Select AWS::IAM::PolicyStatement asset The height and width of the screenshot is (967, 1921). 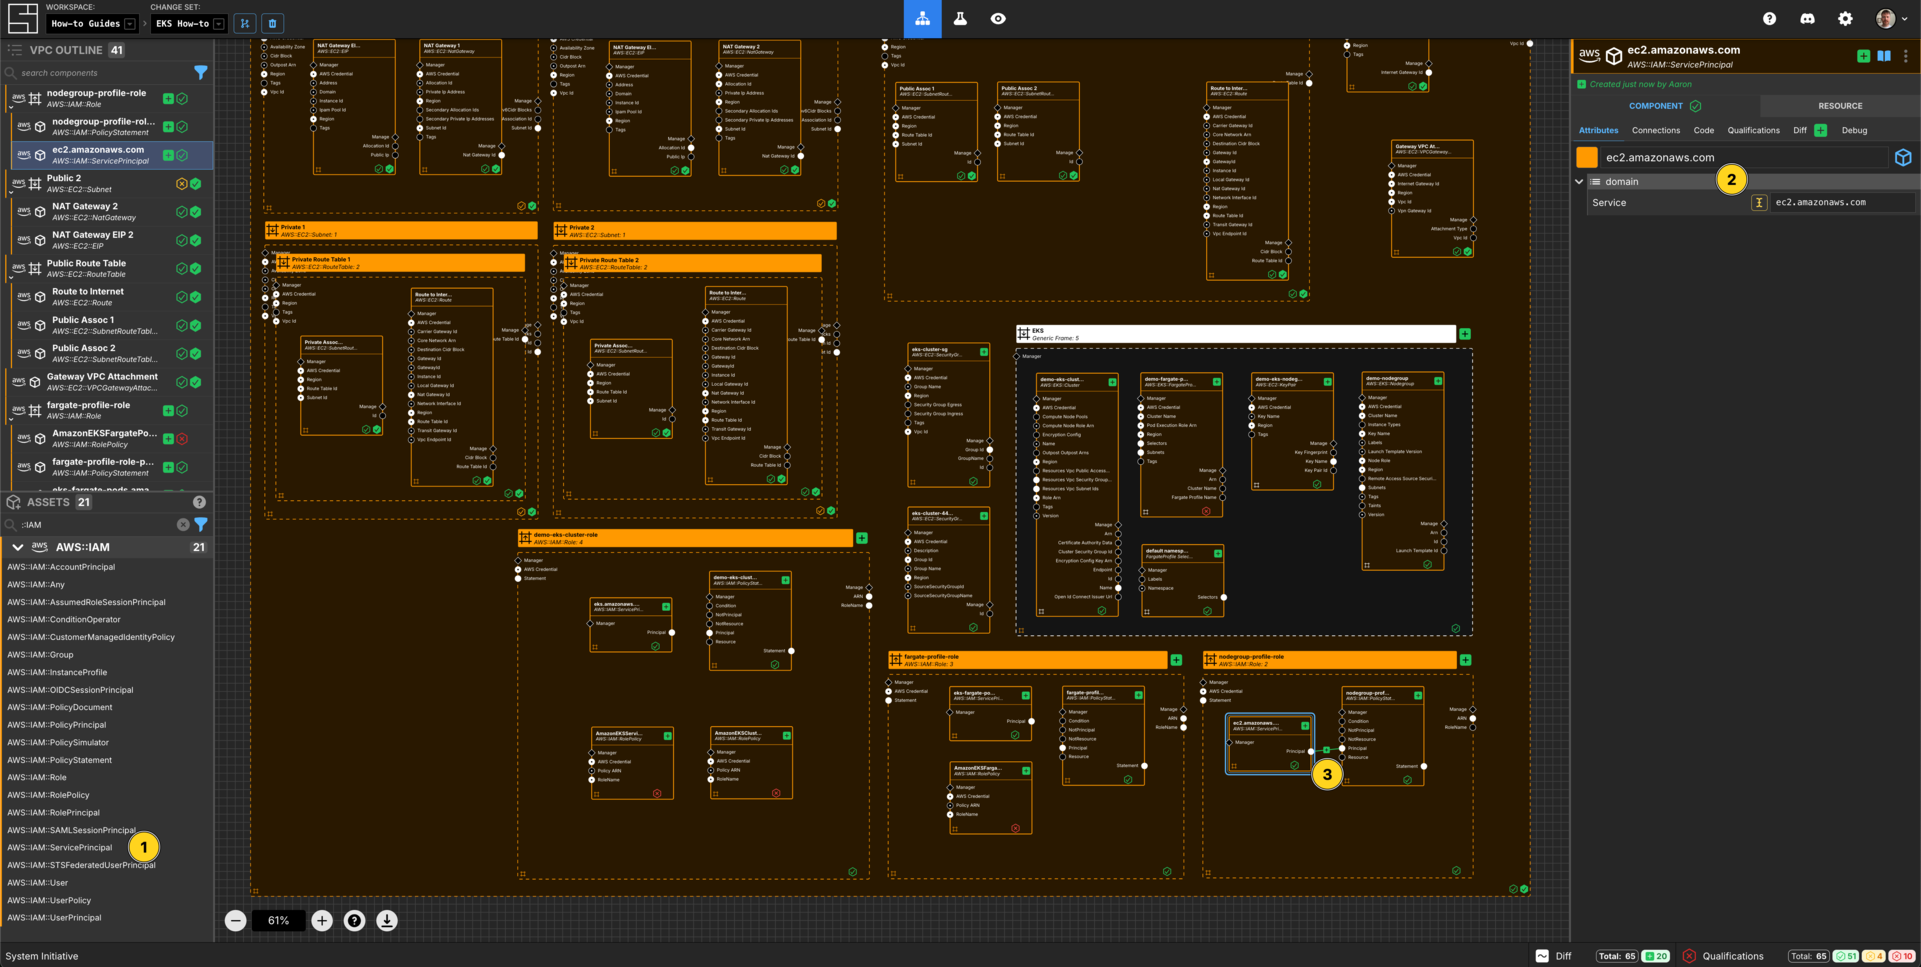tap(60, 760)
